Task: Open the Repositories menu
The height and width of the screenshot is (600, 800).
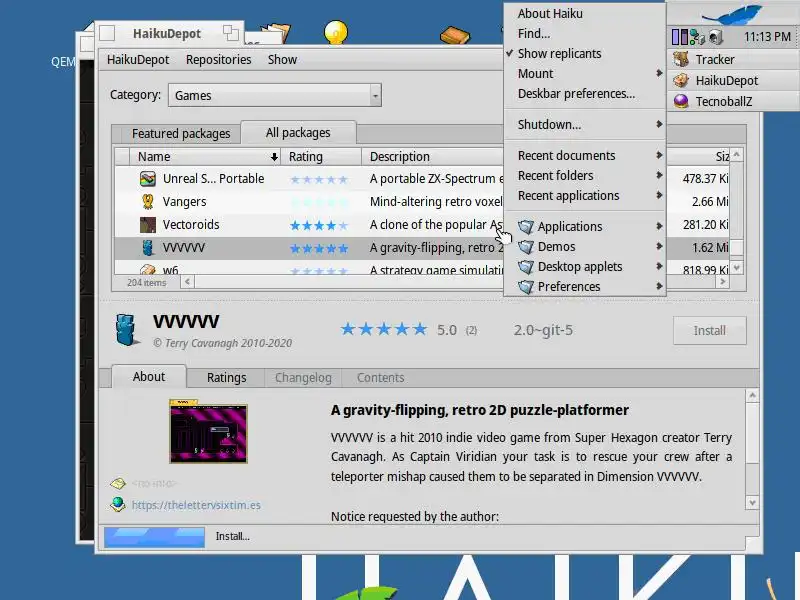Action: click(x=218, y=60)
